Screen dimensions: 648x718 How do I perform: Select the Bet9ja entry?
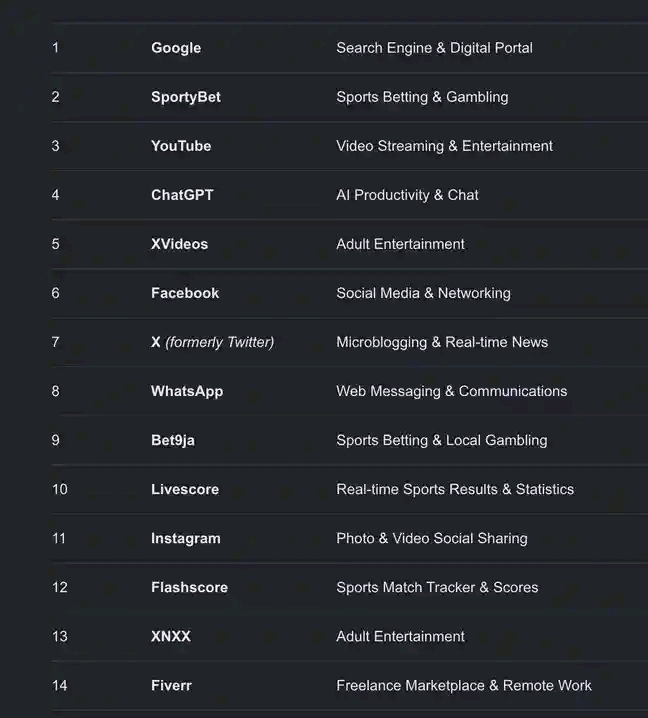click(x=173, y=441)
